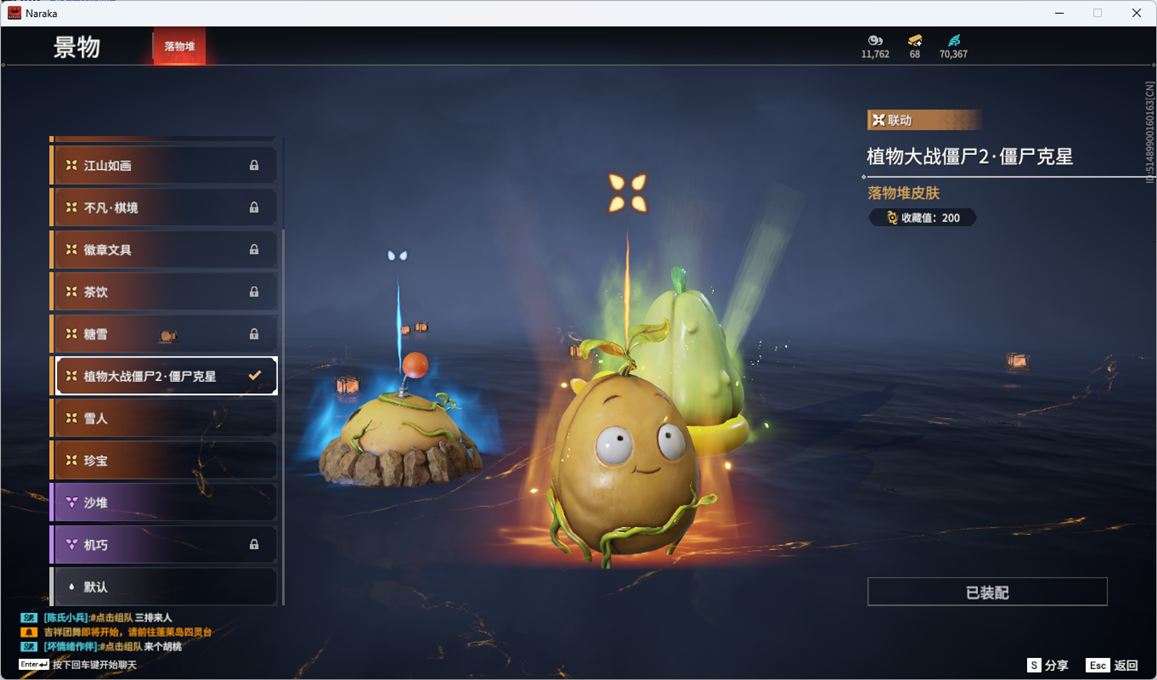Click the coin currency icon 11,762

pyautogui.click(x=875, y=41)
